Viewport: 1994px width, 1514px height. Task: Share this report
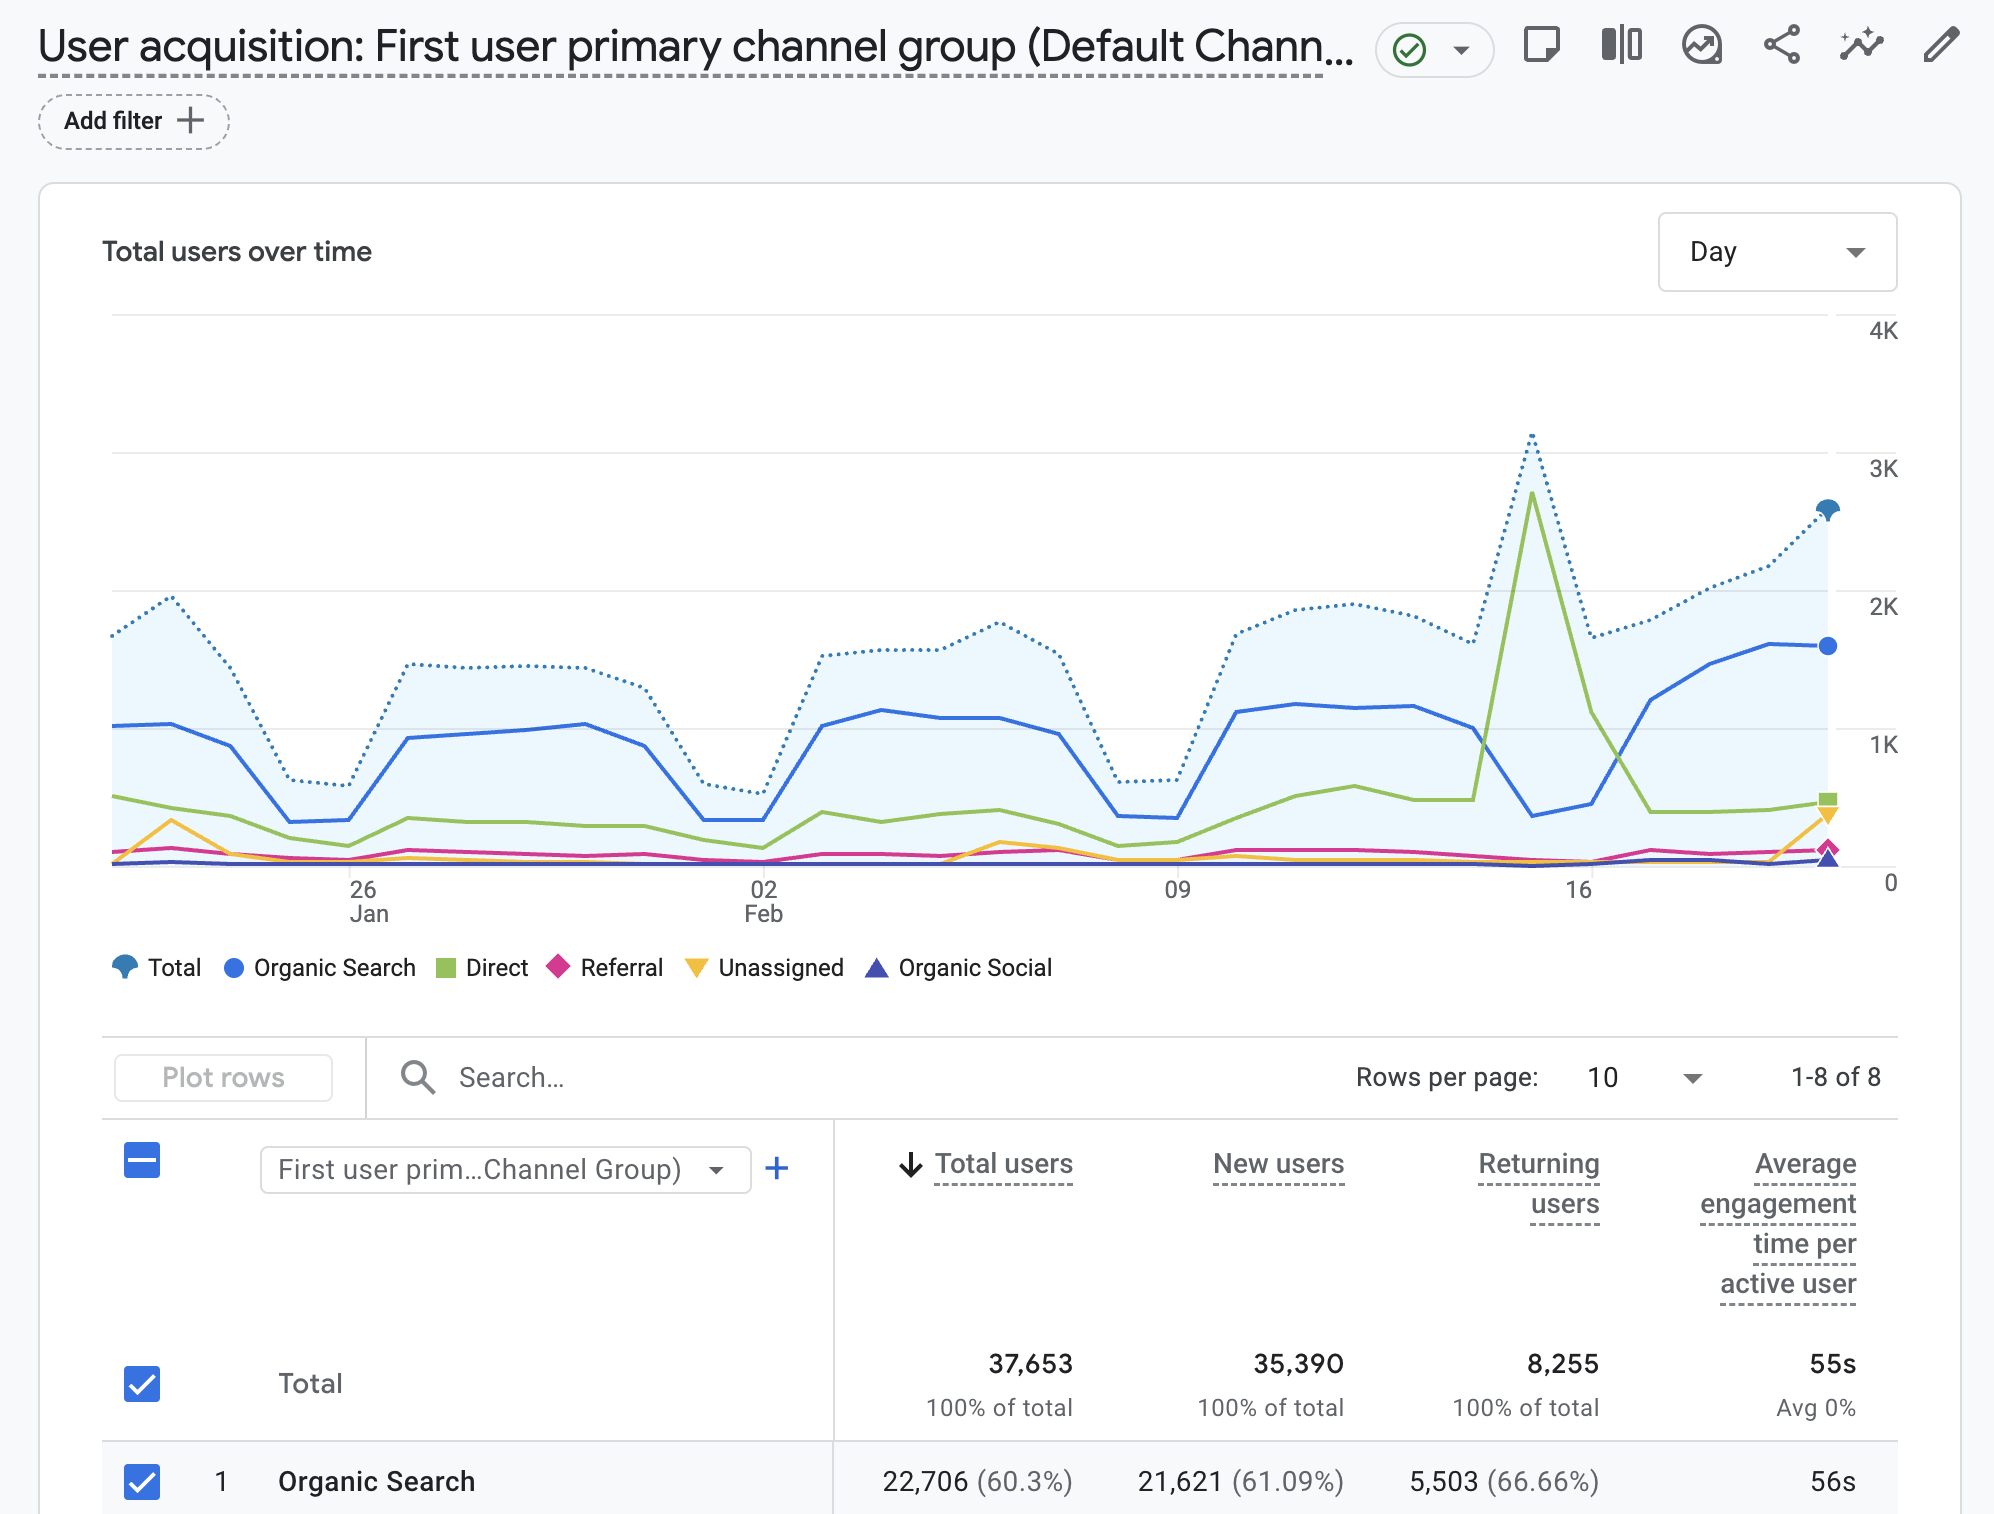pyautogui.click(x=1781, y=45)
